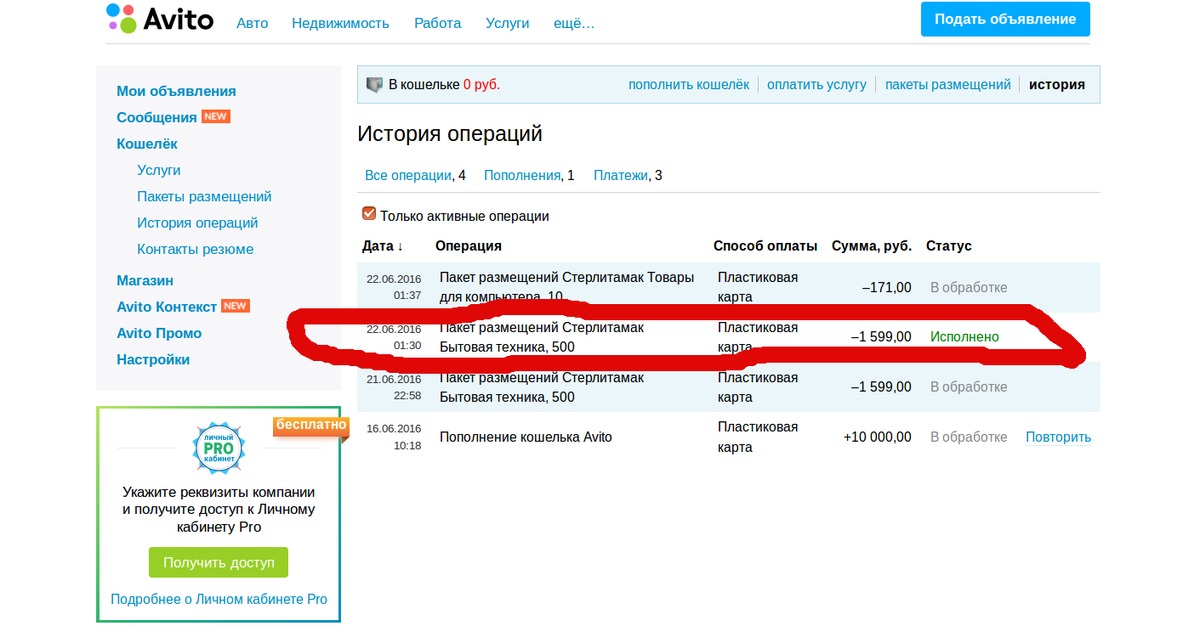Click the 'История операций' page heading
Image resolution: width=1200 pixels, height=628 pixels.
pyautogui.click(x=450, y=134)
